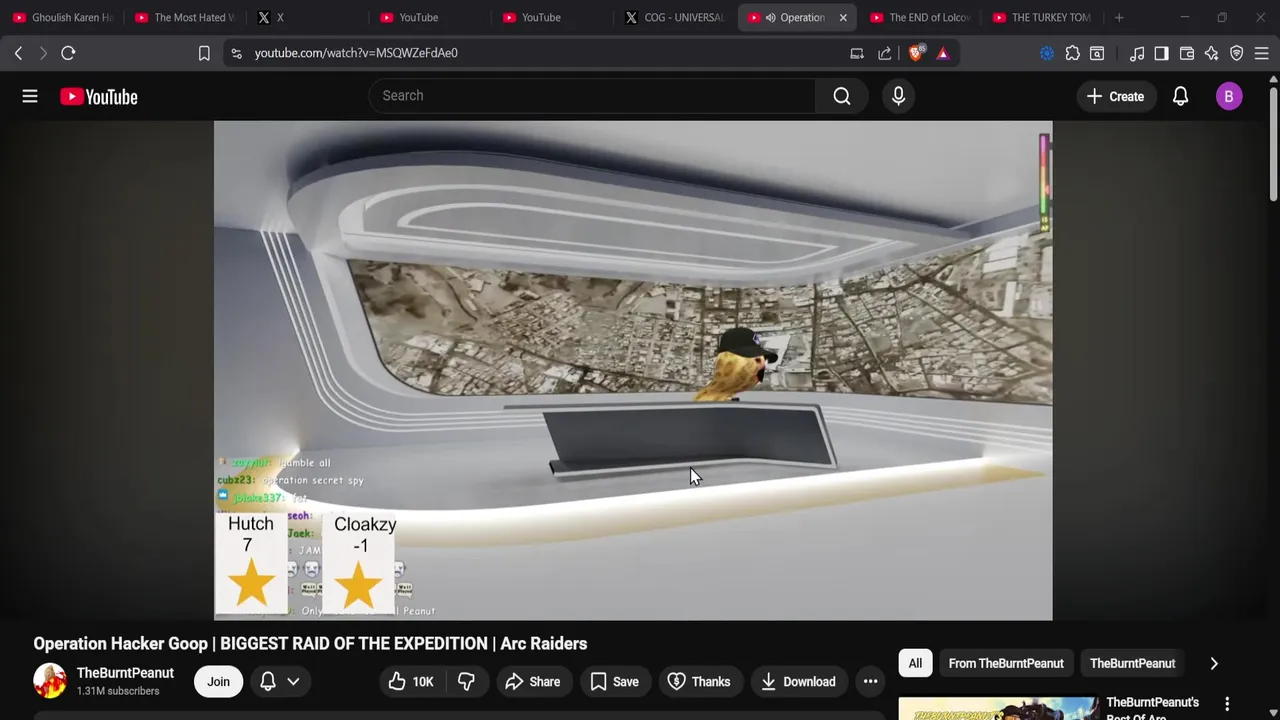Image resolution: width=1280 pixels, height=720 pixels.
Task: Open TheBurntPeanut channel avatar
Action: [x=50, y=681]
